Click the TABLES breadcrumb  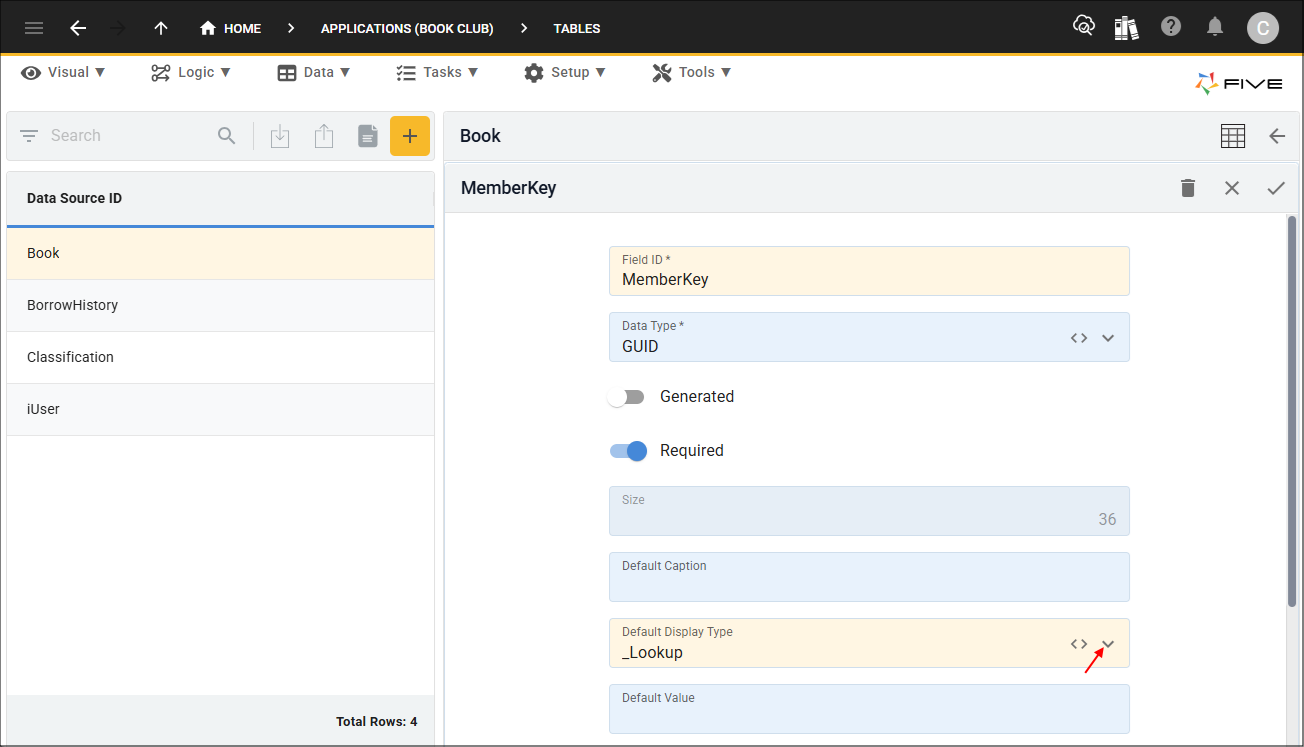(x=577, y=28)
